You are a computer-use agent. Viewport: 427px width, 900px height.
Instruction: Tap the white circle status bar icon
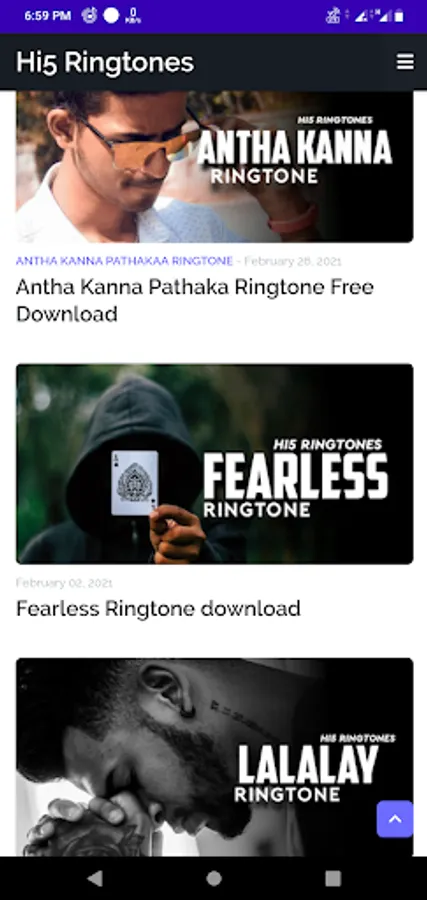pyautogui.click(x=111, y=15)
